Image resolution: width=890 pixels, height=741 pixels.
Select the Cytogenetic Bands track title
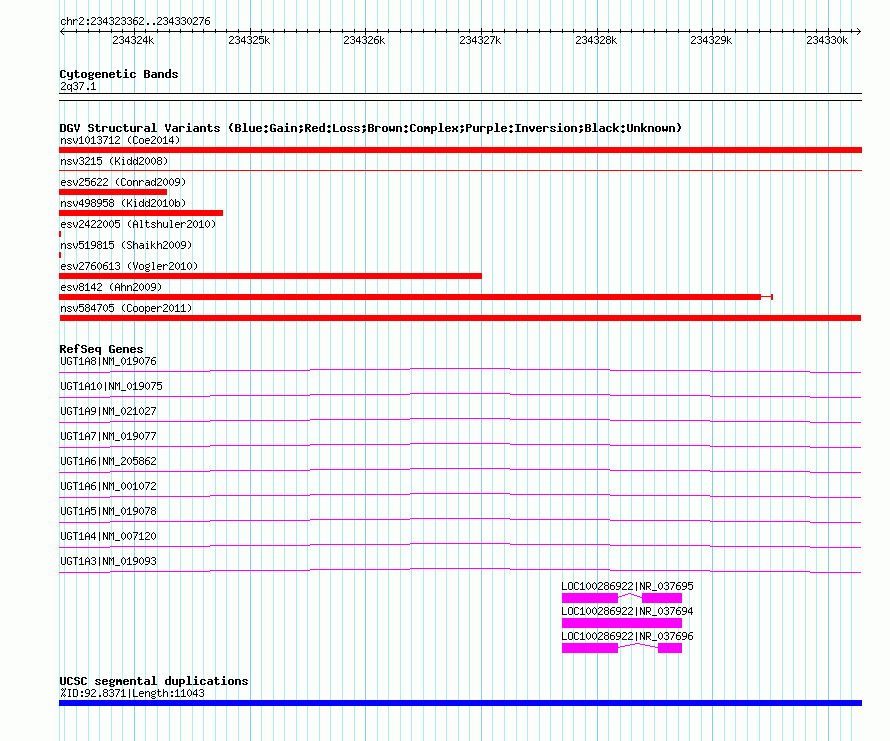tap(119, 74)
